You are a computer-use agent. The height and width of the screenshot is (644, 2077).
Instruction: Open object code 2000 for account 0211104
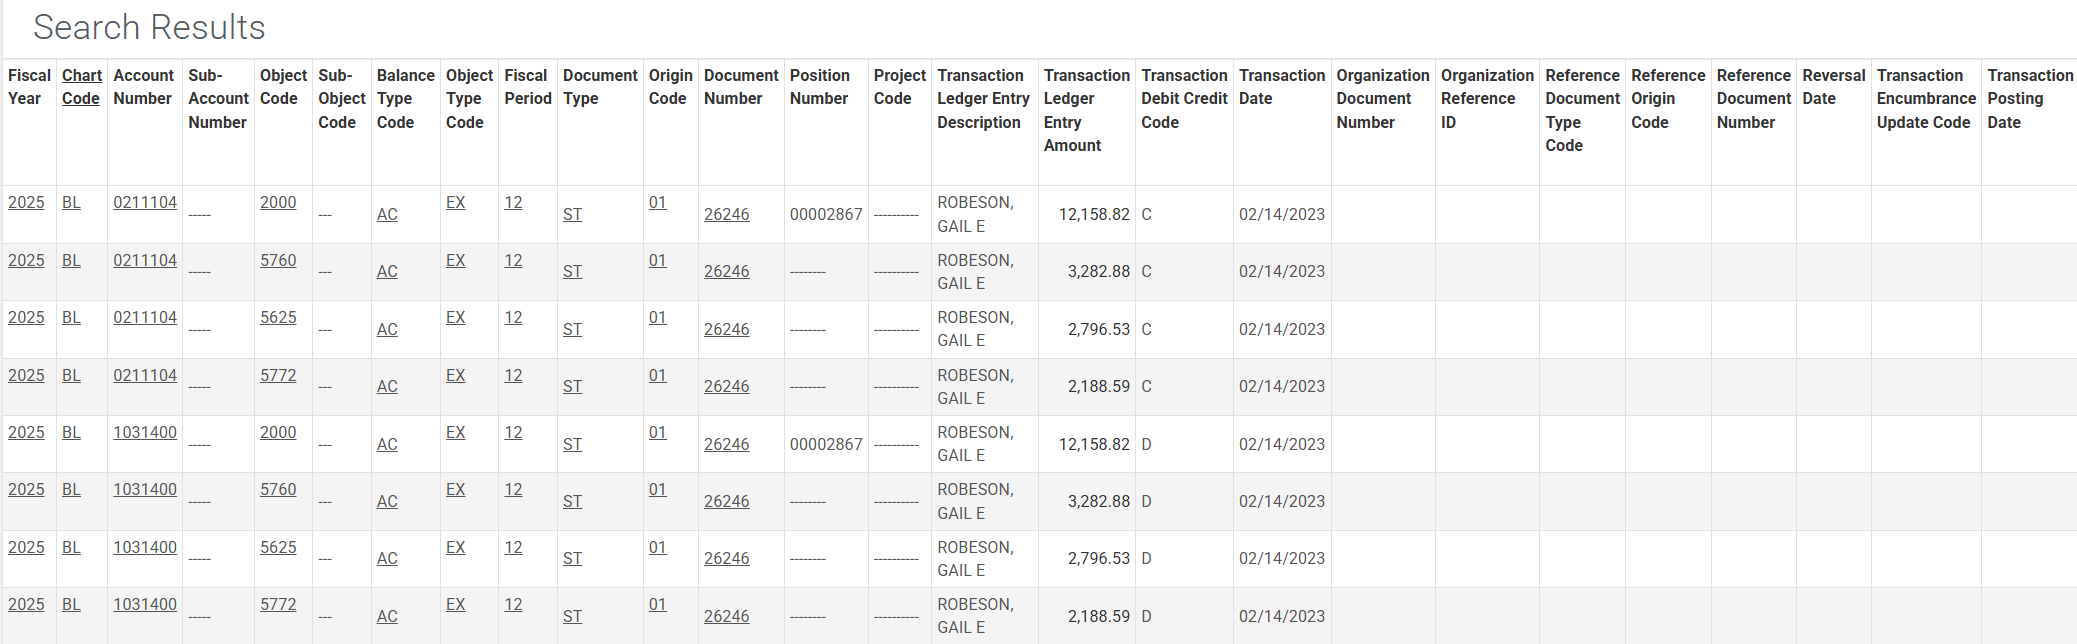[278, 202]
